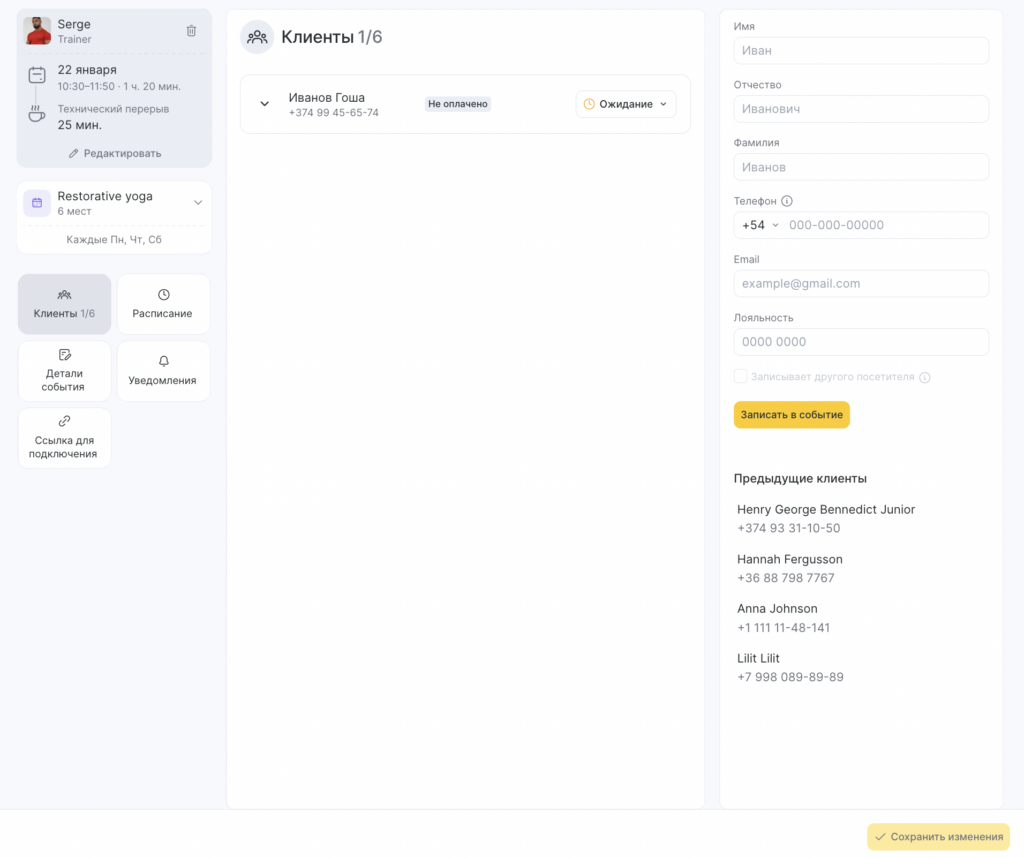This screenshot has width=1024, height=858.
Task: Click Serge's trainer avatar photo
Action: click(38, 31)
